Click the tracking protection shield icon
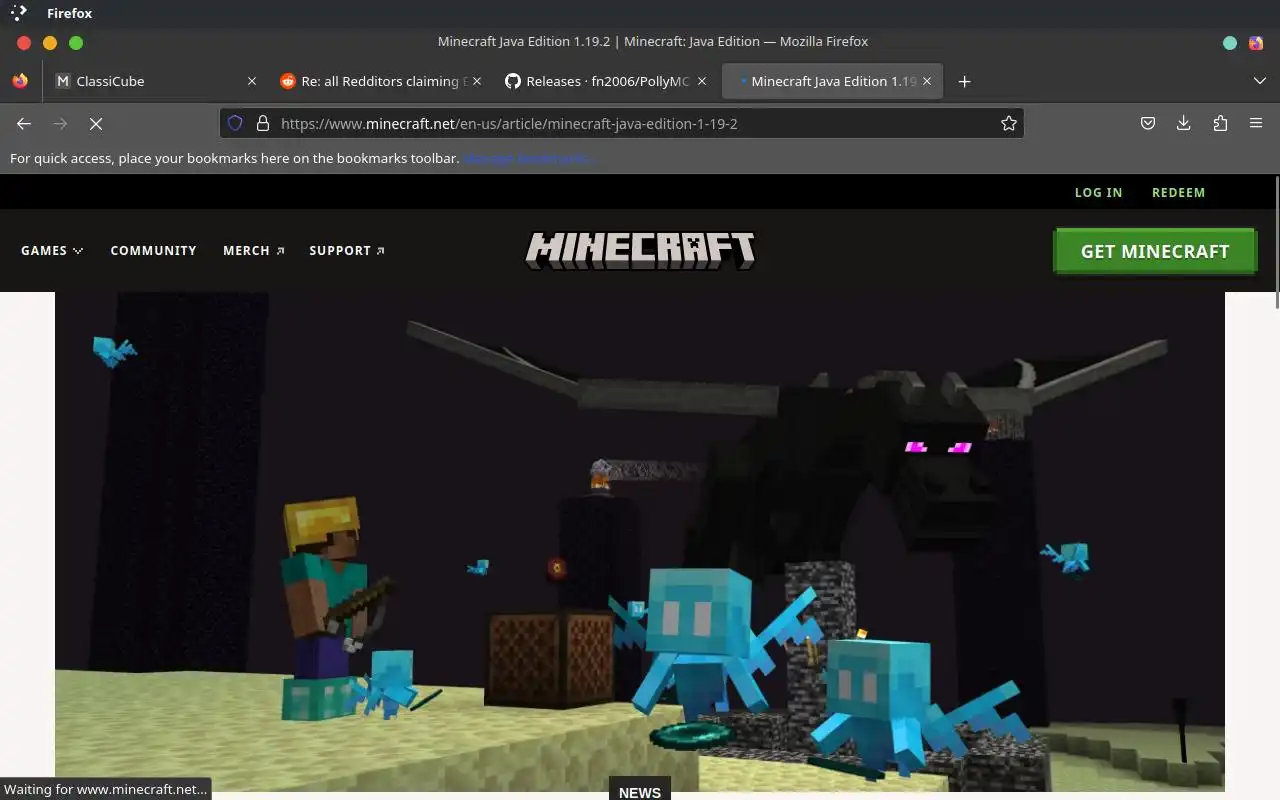Viewport: 1280px width, 800px height. (235, 123)
